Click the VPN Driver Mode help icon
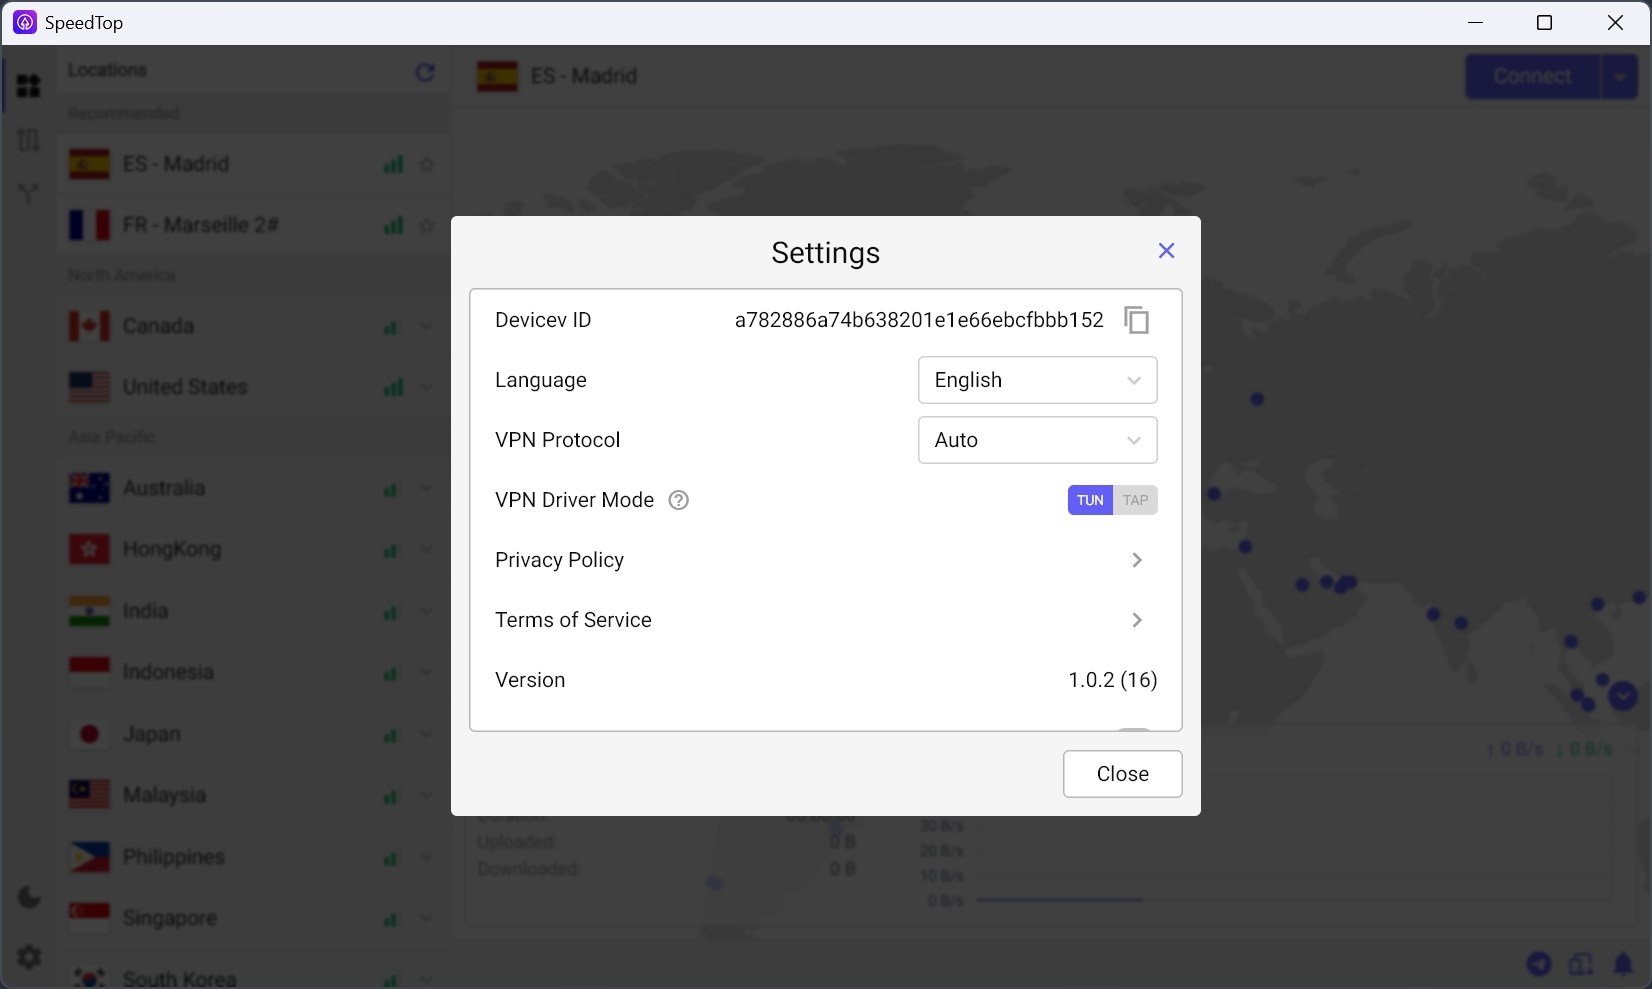The width and height of the screenshot is (1652, 989). (x=679, y=500)
